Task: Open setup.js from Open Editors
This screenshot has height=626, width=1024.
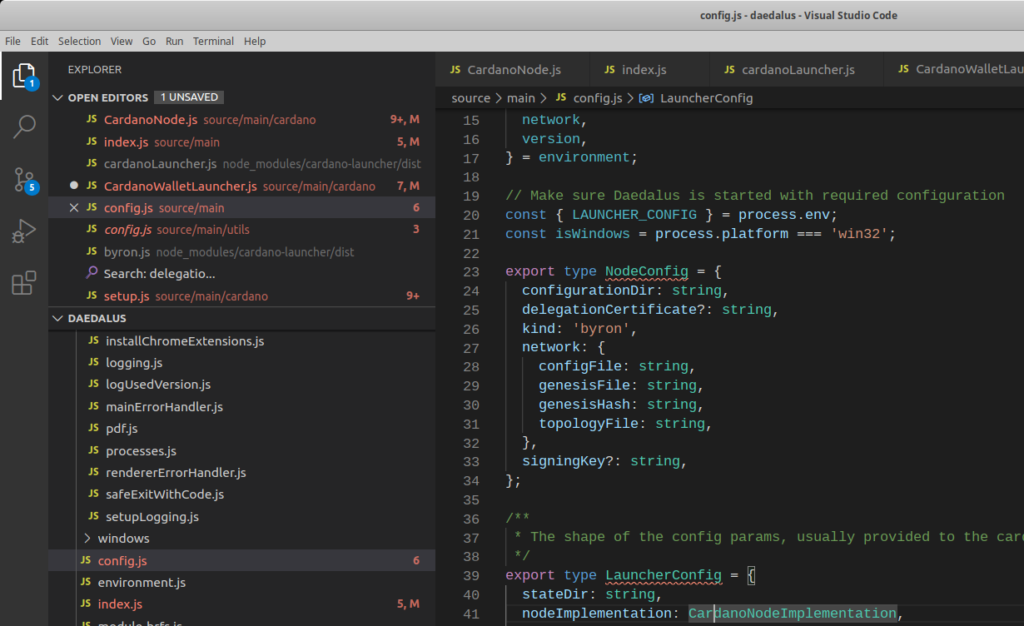Action: [242, 296]
